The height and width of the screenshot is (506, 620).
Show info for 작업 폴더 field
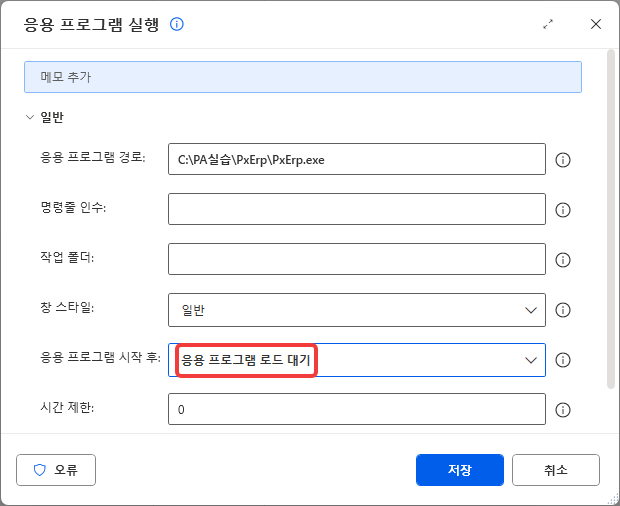coord(563,260)
